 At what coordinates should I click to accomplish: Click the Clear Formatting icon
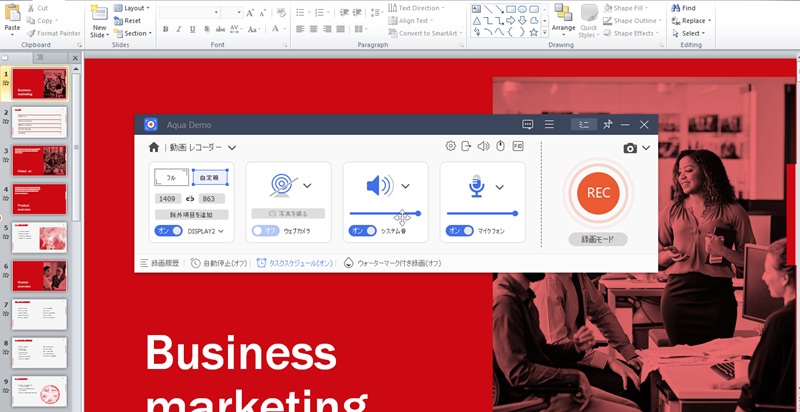[281, 13]
